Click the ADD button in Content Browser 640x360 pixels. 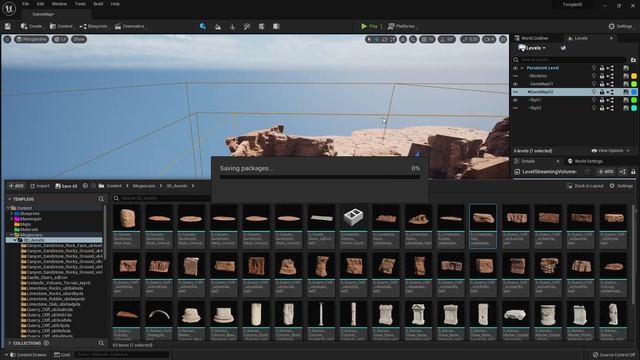coord(16,186)
